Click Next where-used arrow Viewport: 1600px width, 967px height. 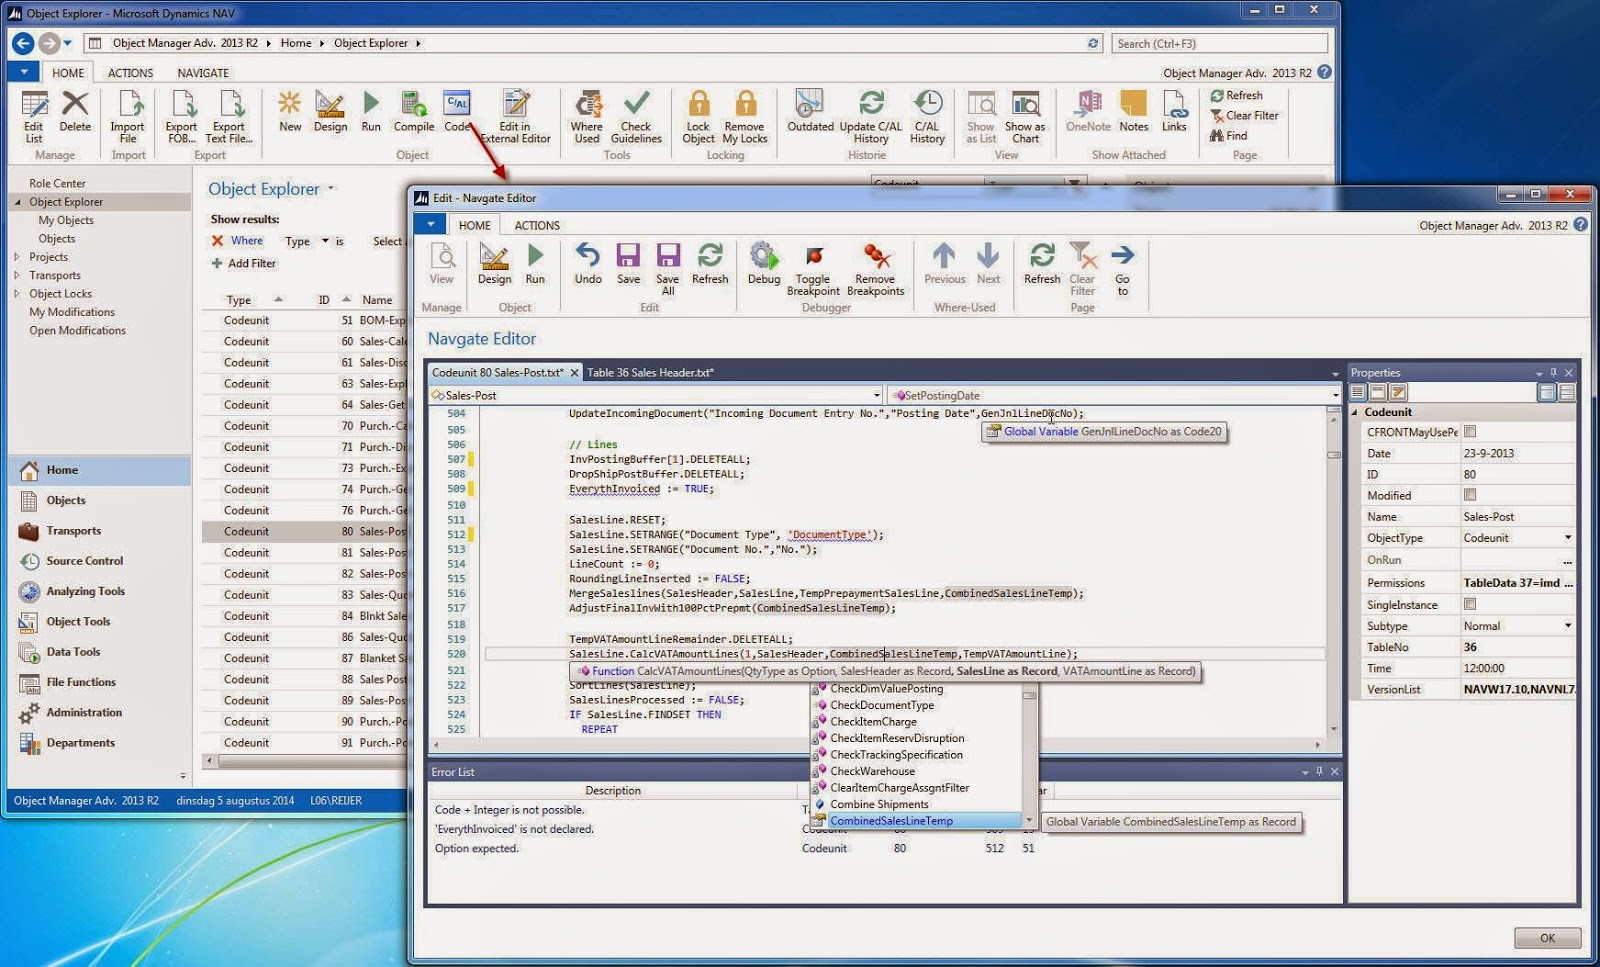coord(988,264)
